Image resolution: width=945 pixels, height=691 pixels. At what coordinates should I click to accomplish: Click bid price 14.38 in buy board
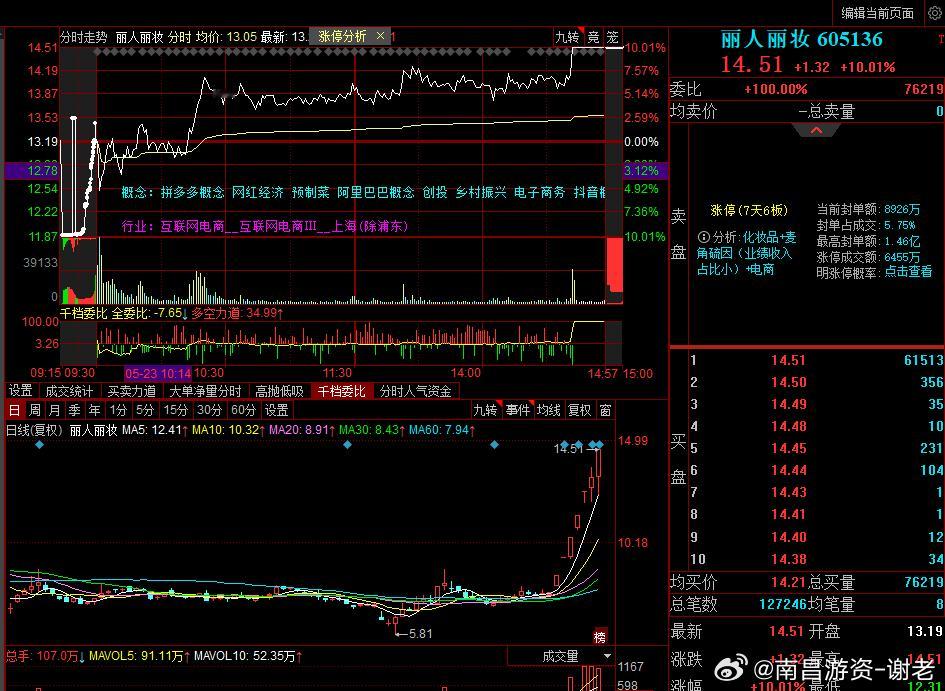[788, 559]
